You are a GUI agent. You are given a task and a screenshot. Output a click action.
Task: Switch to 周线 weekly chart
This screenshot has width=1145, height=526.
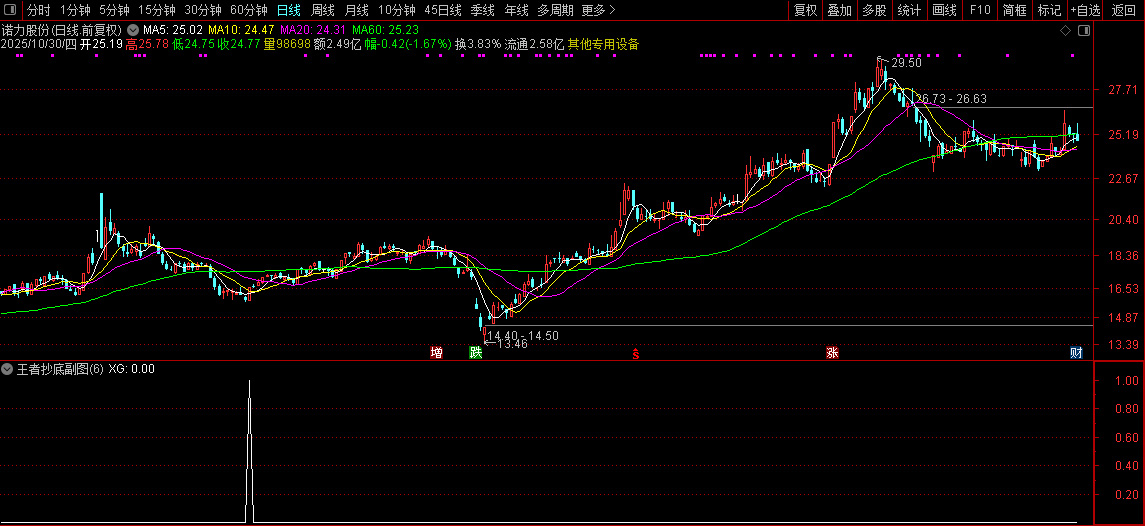tap(322, 10)
